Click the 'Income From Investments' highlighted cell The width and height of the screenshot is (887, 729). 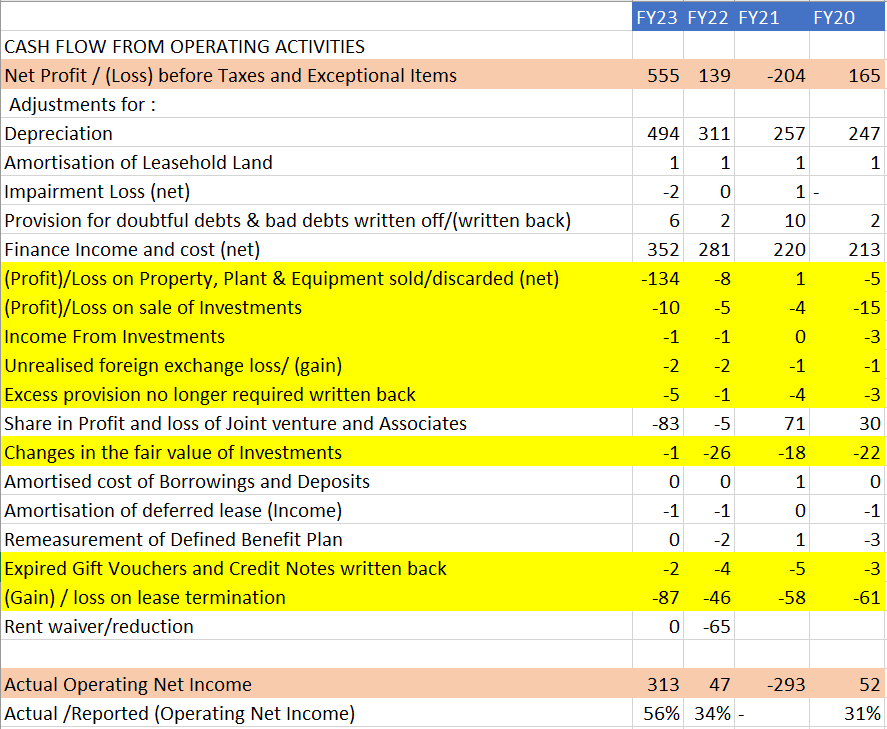115,336
